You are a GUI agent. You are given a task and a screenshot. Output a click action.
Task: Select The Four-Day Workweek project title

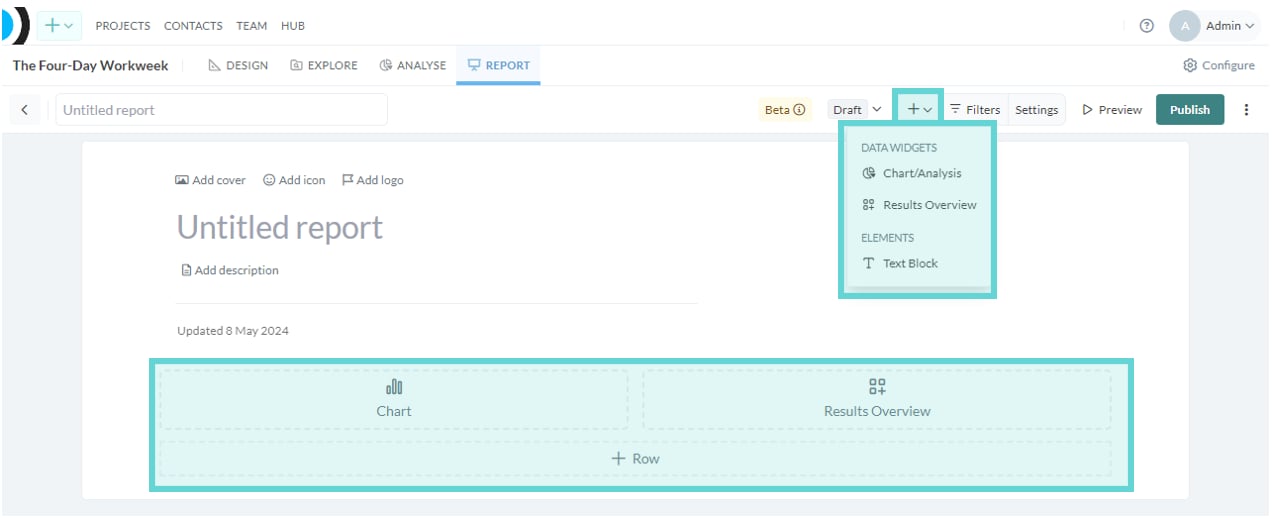pos(90,65)
